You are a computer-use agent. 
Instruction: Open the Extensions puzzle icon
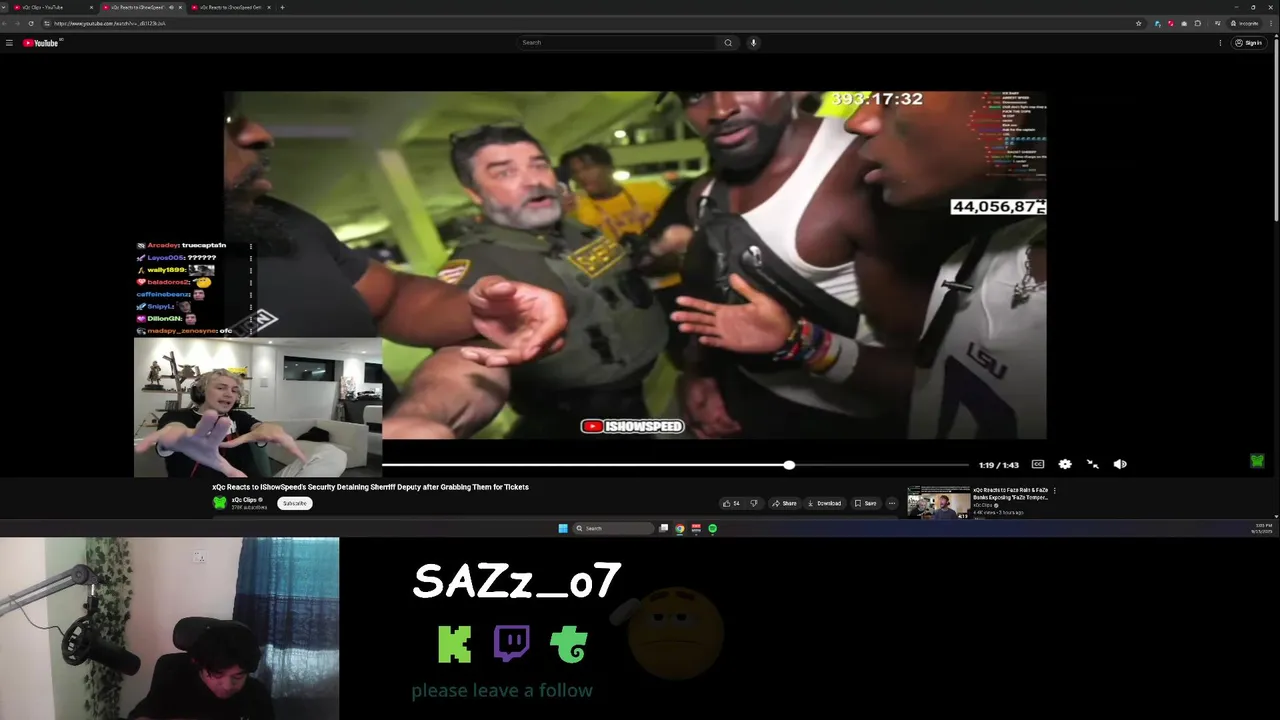click(1197, 23)
